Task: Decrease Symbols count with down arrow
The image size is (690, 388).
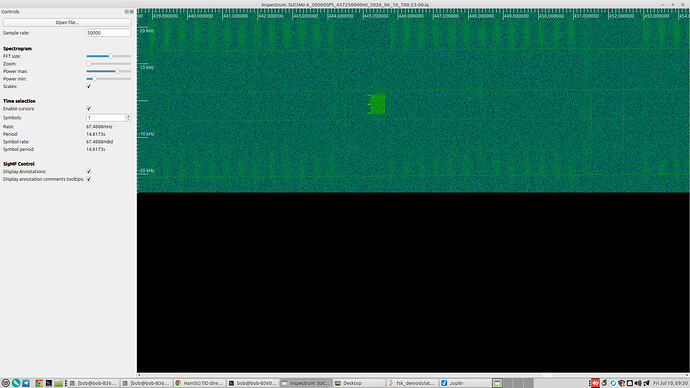Action: point(128,120)
